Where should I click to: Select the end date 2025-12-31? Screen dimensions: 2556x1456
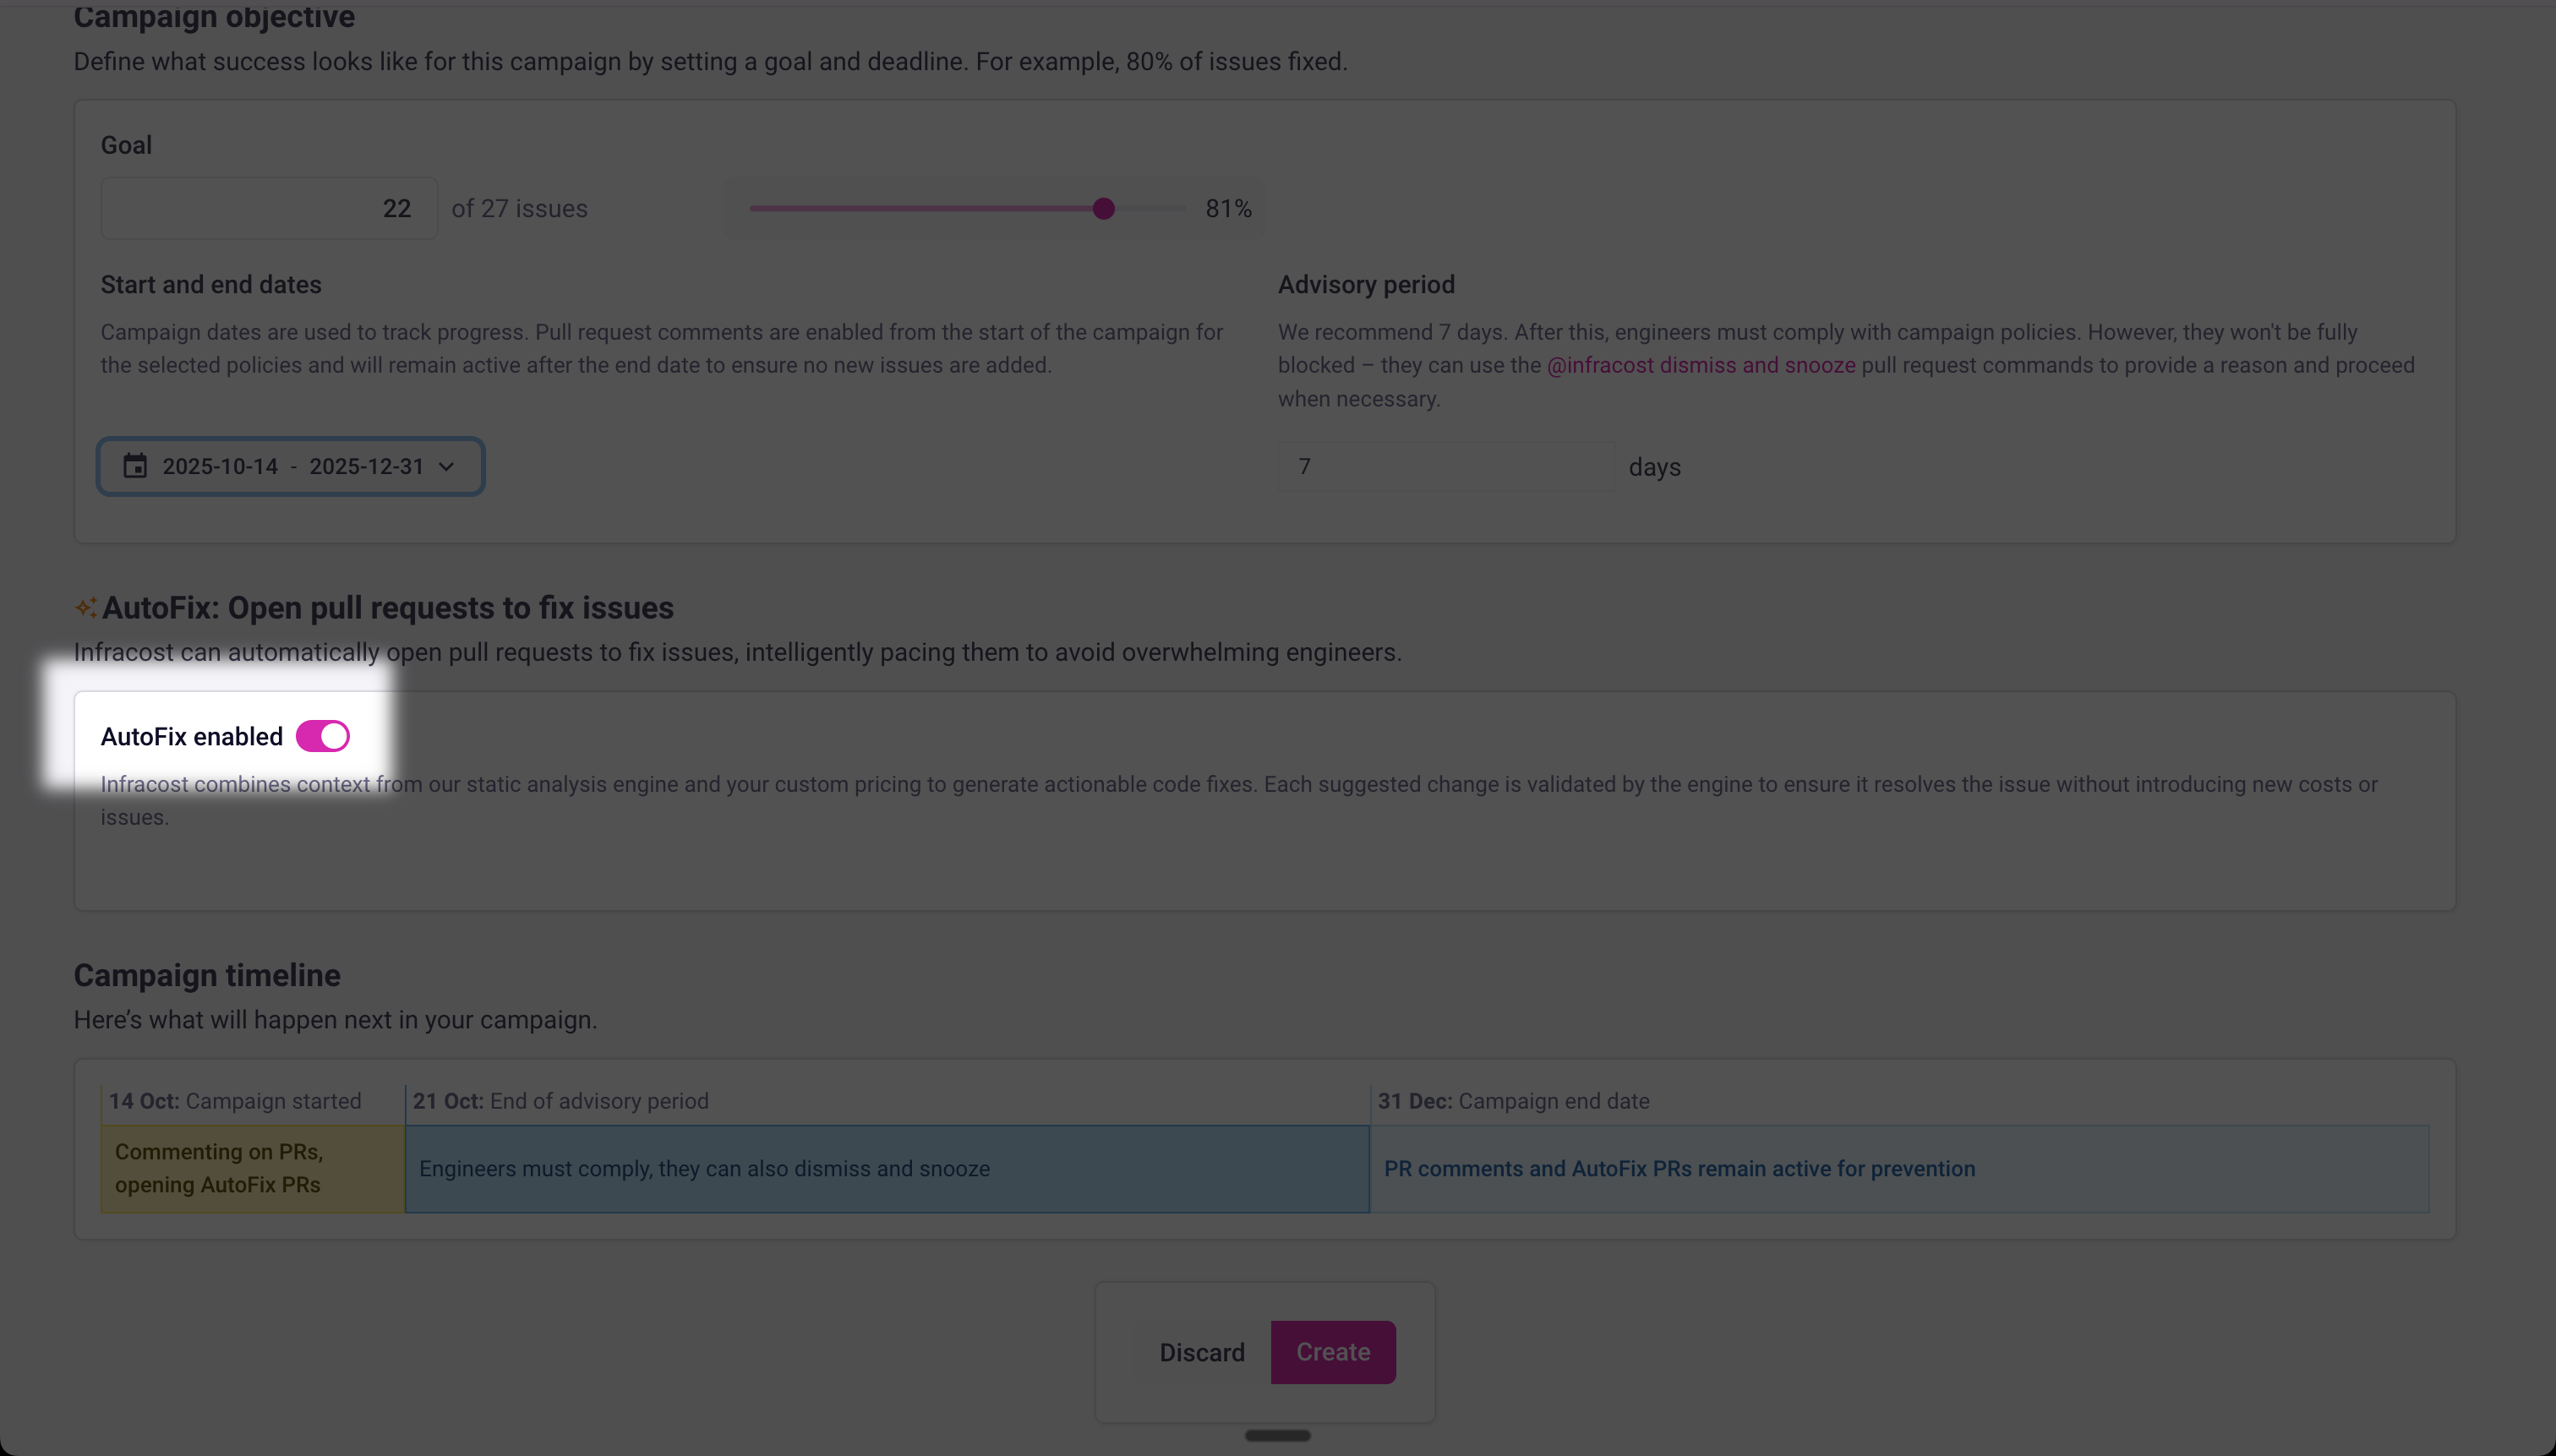click(366, 467)
